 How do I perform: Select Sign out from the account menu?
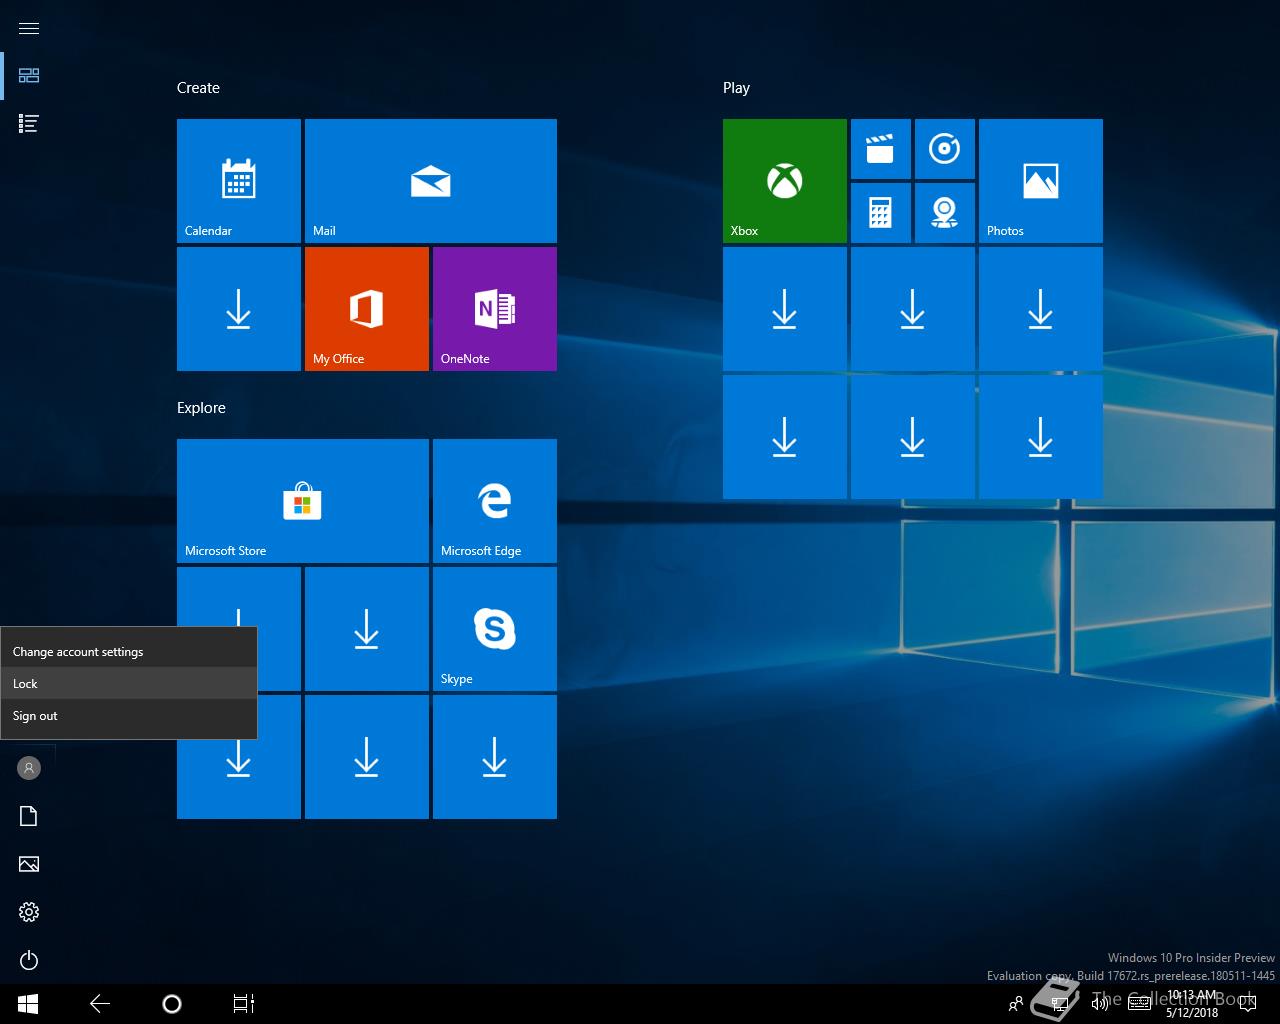coord(128,715)
